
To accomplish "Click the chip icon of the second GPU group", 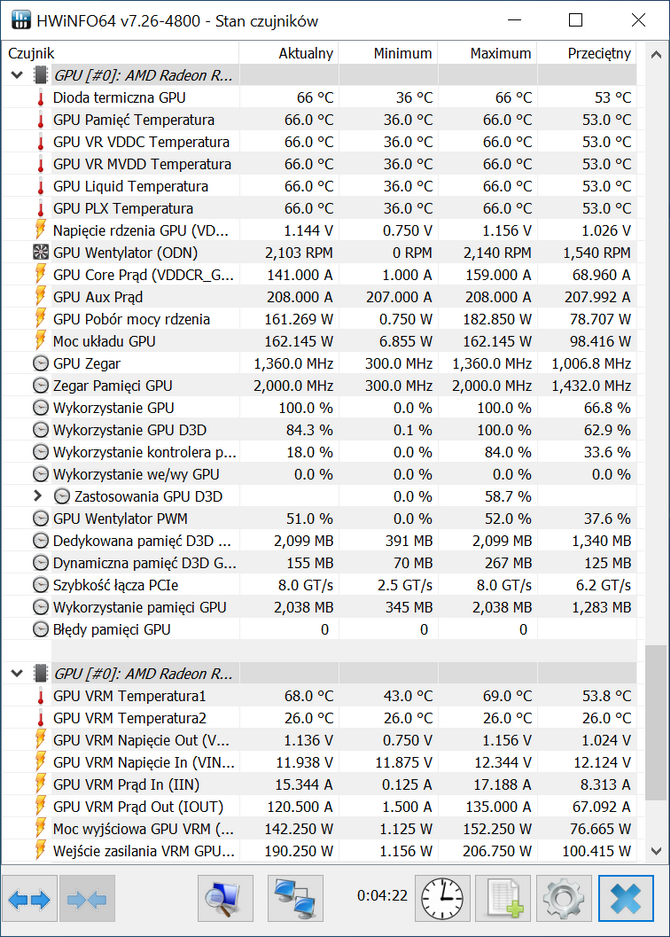I will click(41, 673).
